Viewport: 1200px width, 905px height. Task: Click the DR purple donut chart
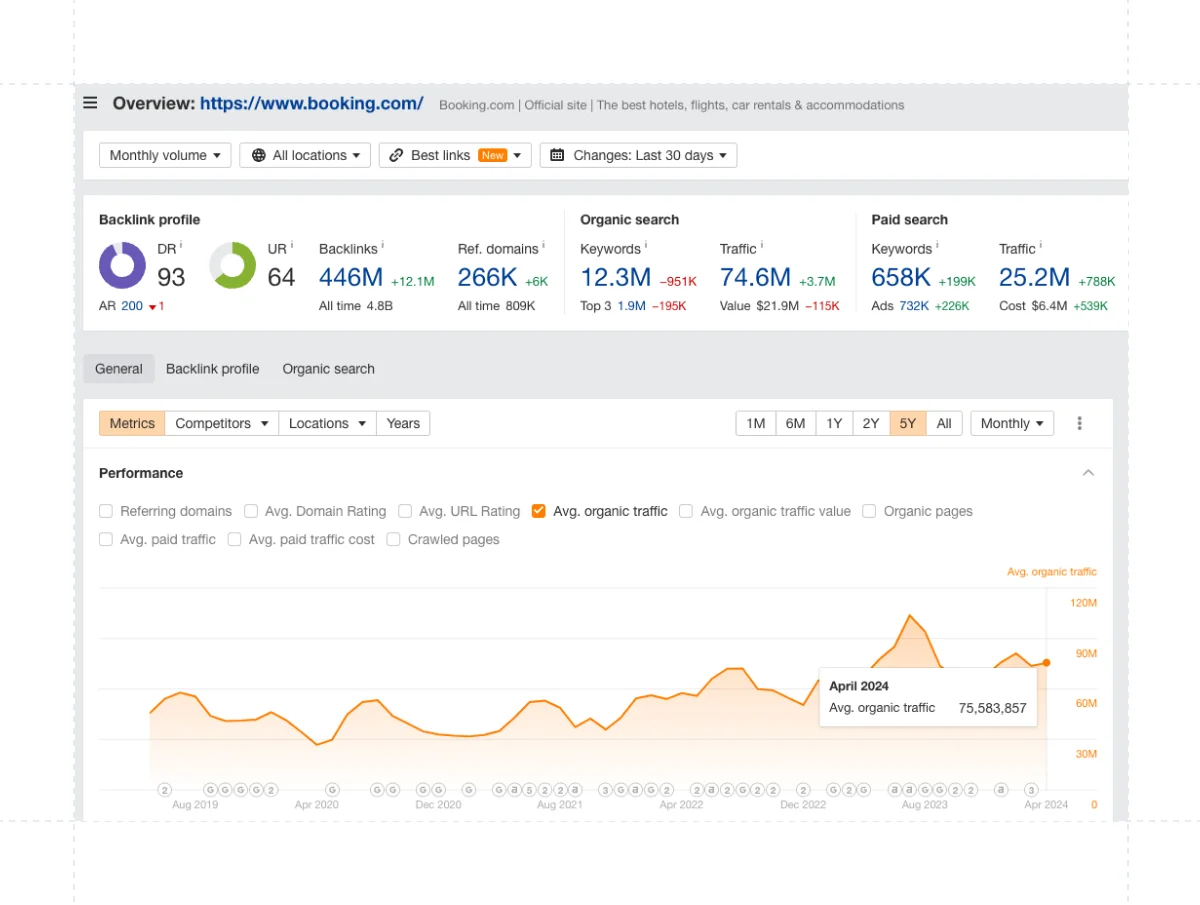point(123,265)
